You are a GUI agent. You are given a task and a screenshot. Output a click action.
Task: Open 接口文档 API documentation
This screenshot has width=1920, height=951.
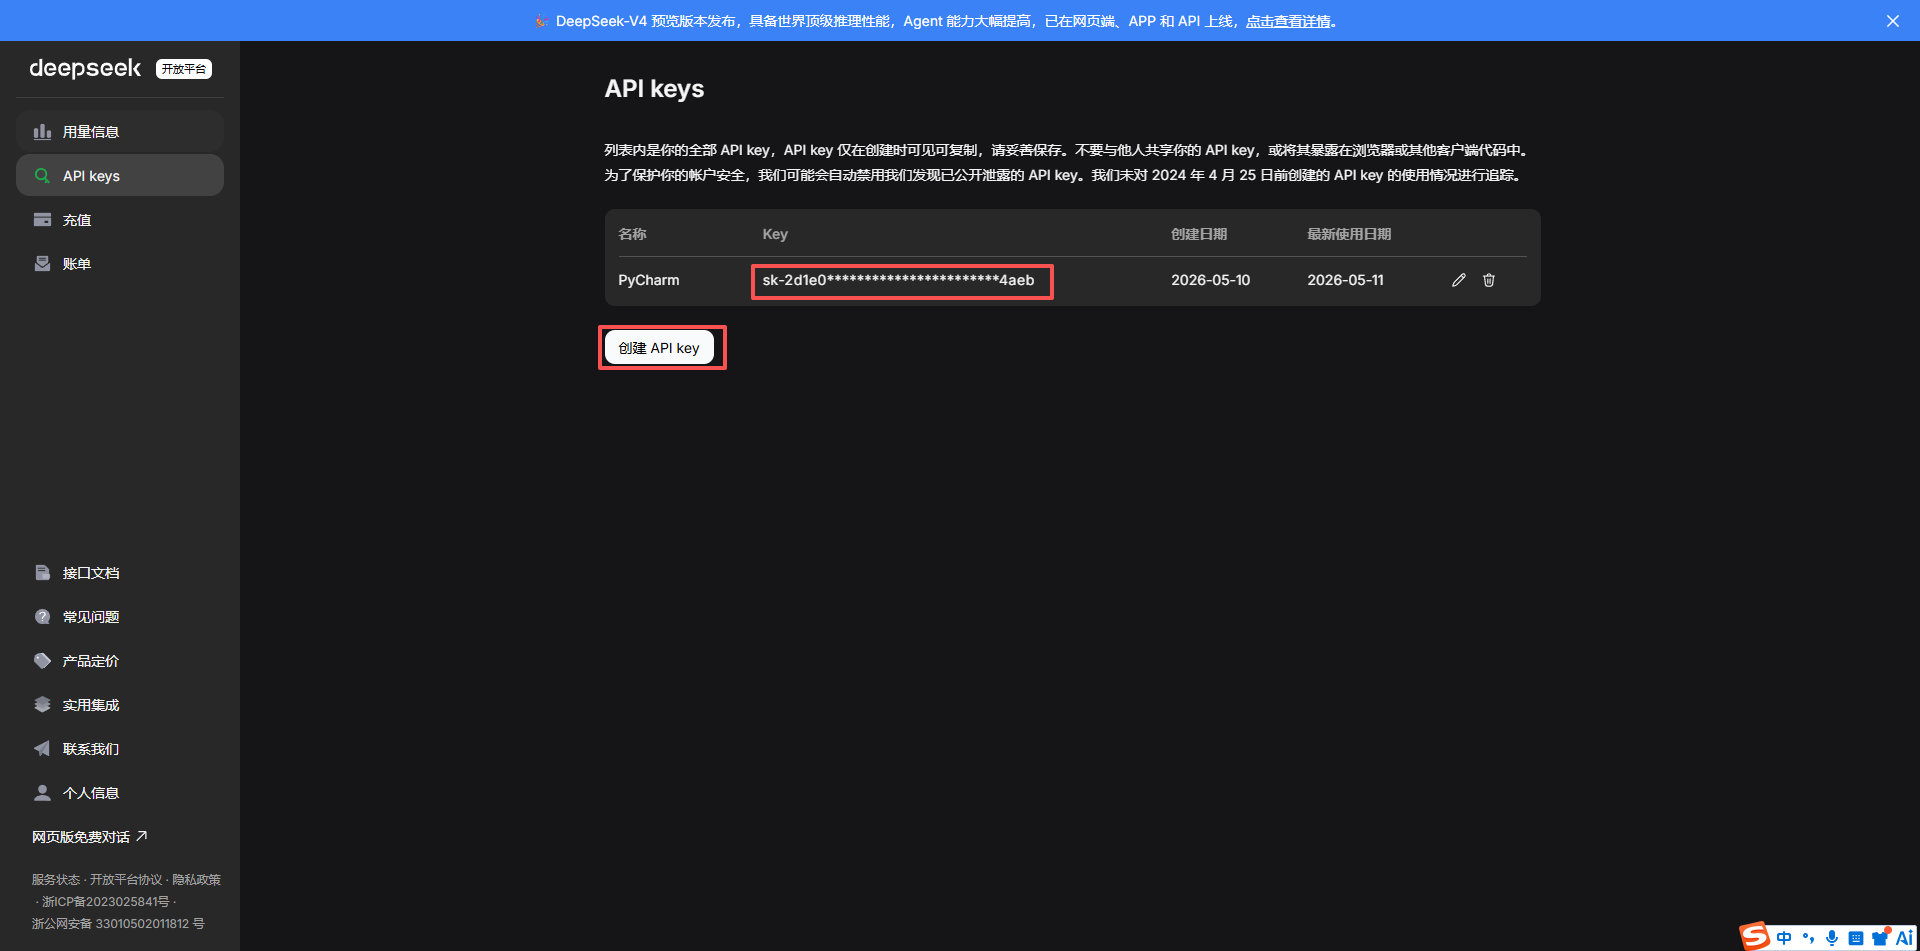point(120,573)
